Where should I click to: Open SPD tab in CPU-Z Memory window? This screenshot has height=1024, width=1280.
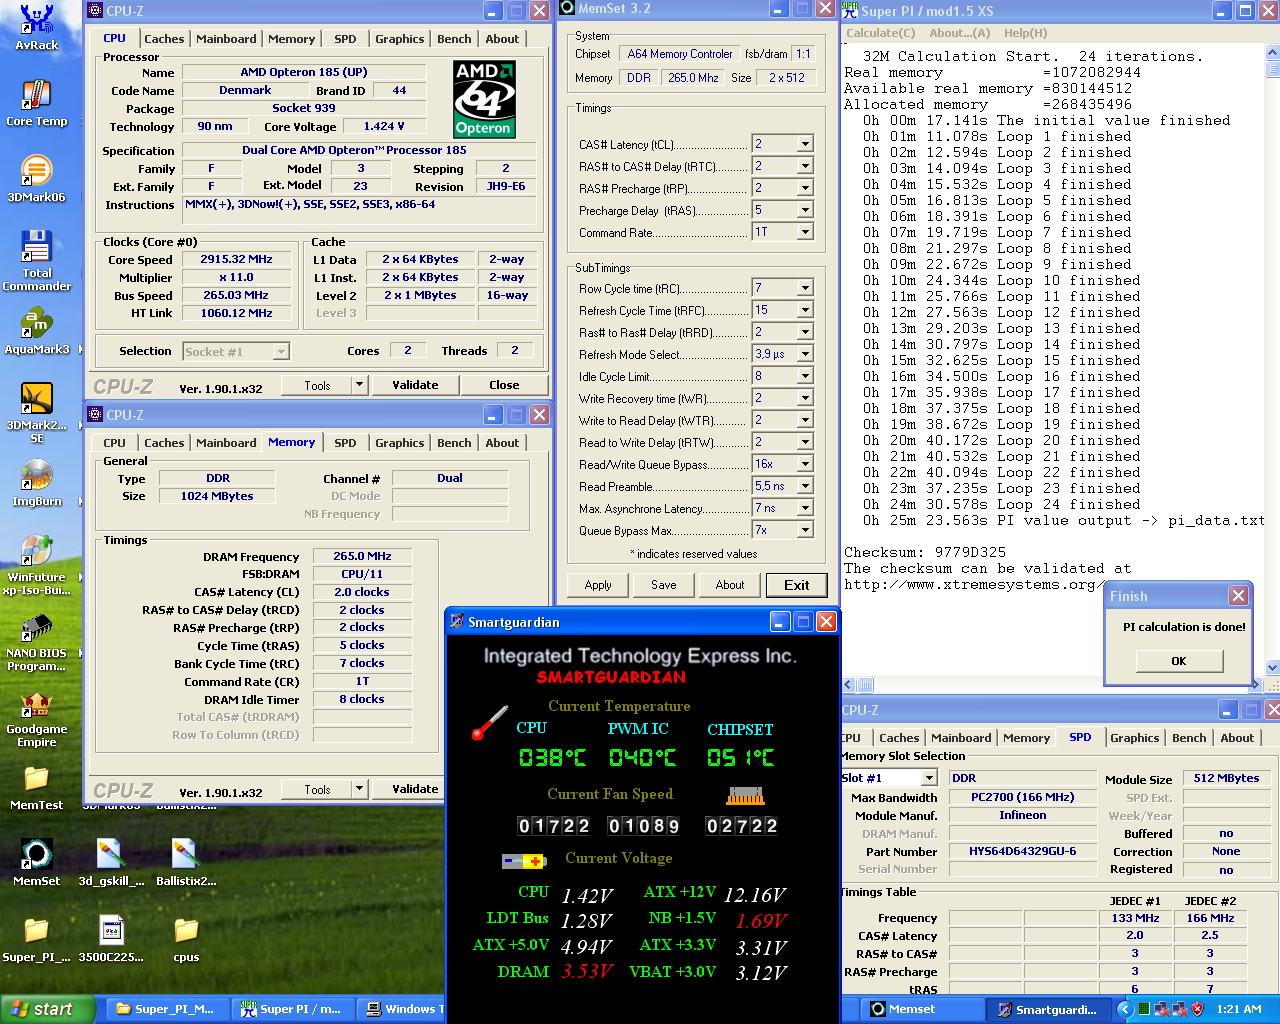(x=345, y=443)
